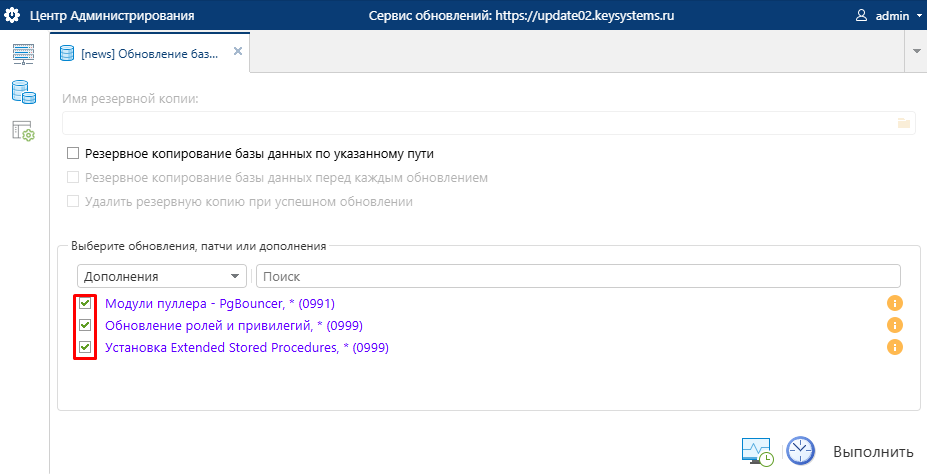Click the Имя резервной копии label
927x474 pixels.
(131, 99)
